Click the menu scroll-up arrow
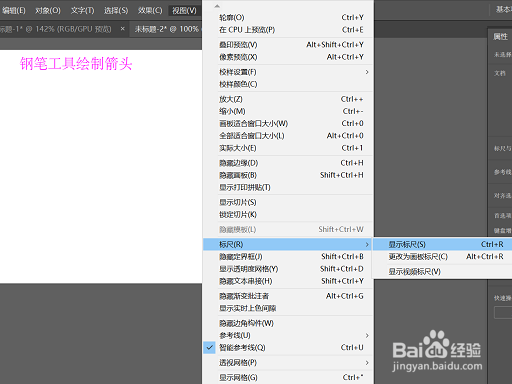 point(217,6)
